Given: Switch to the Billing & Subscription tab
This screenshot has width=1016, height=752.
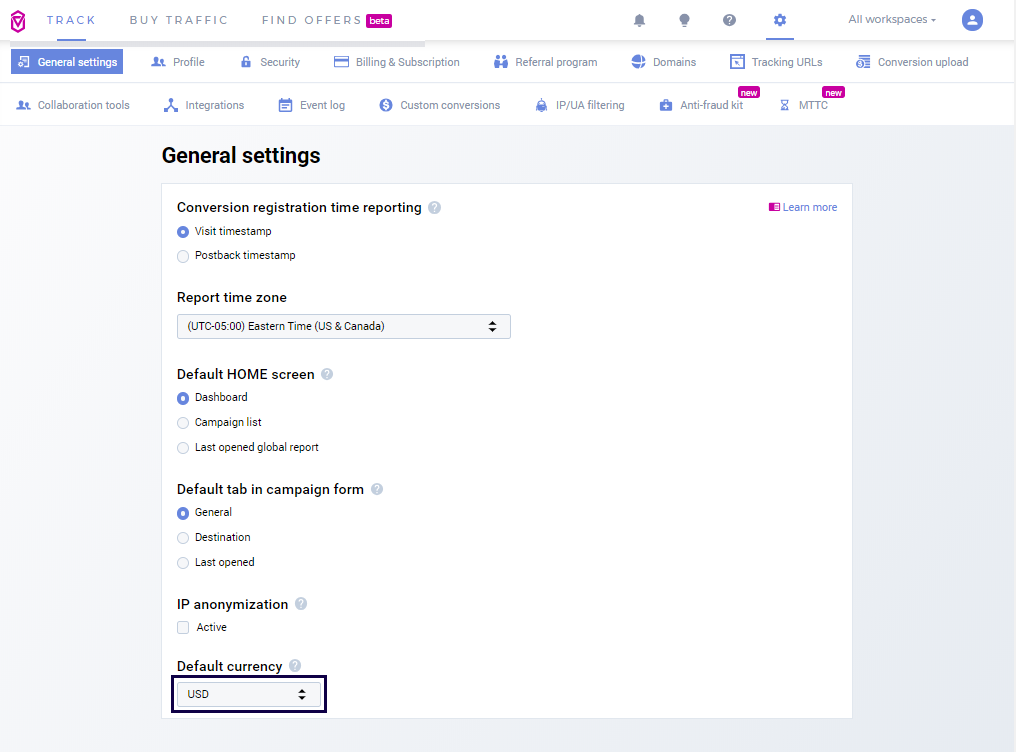Looking at the screenshot, I should point(397,62).
